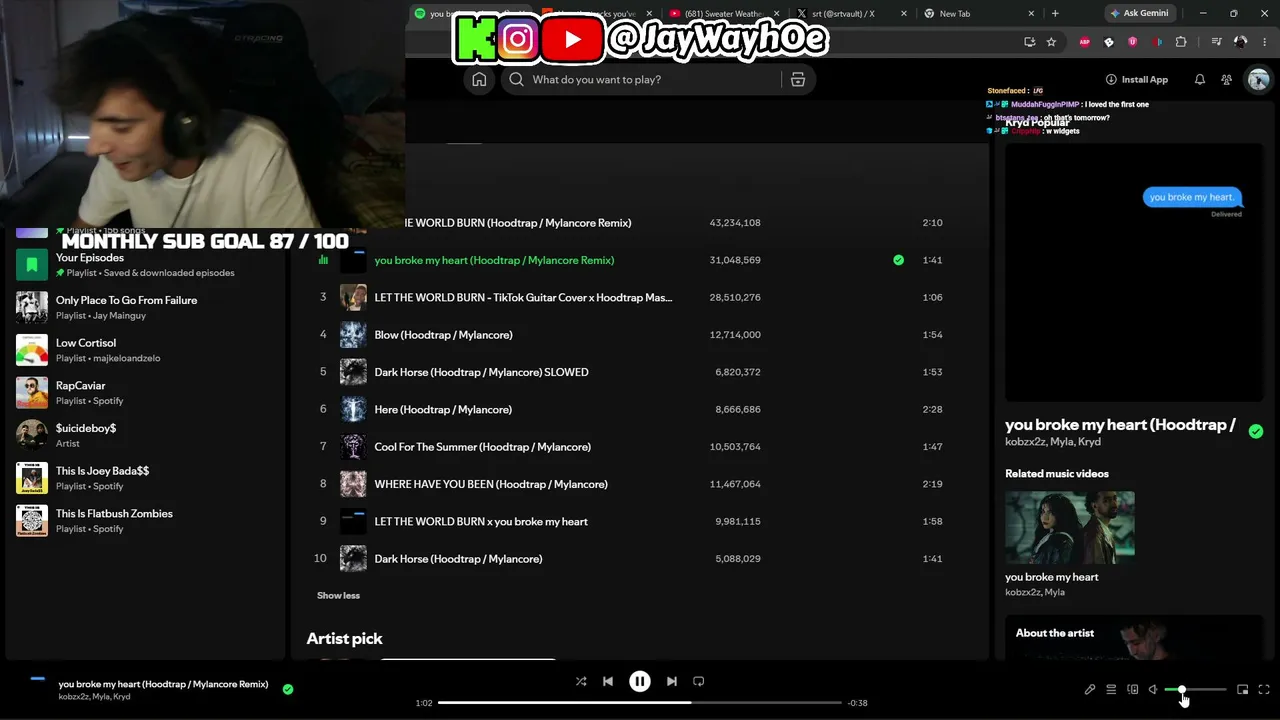The height and width of the screenshot is (720, 1280).
Task: Click the Ask Gemini button
Action: [x=1138, y=14]
